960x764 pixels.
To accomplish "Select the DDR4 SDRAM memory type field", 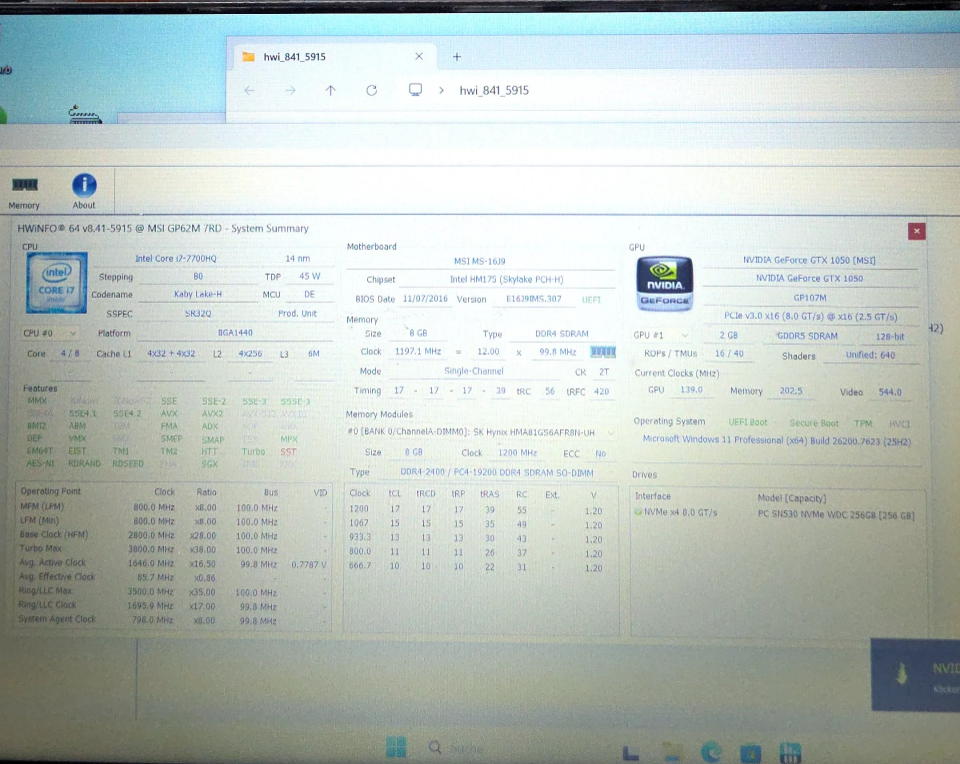I will [561, 334].
